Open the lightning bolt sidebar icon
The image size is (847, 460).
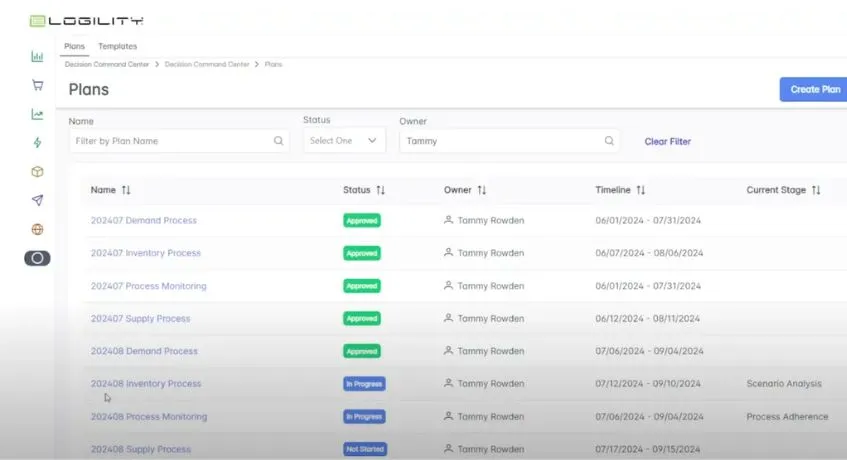pyautogui.click(x=37, y=143)
